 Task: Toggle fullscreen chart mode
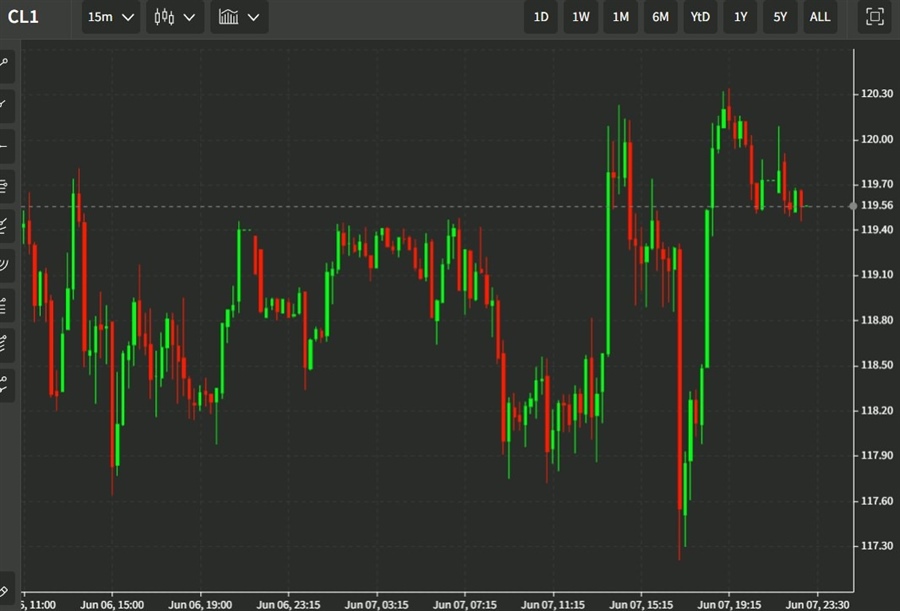pyautogui.click(x=874, y=17)
